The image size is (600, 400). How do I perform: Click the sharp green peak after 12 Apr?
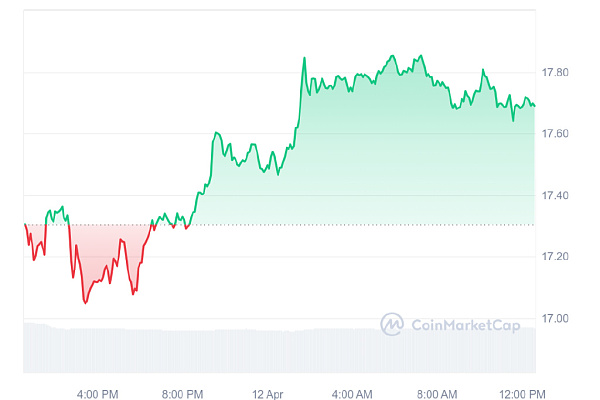(x=304, y=58)
